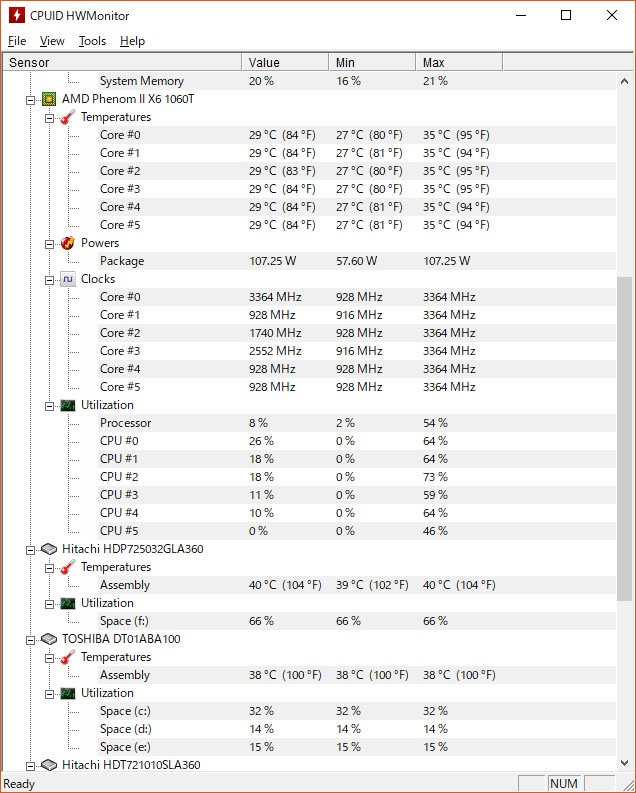This screenshot has width=636, height=793.
Task: Click the Max column header
Action: pos(459,63)
